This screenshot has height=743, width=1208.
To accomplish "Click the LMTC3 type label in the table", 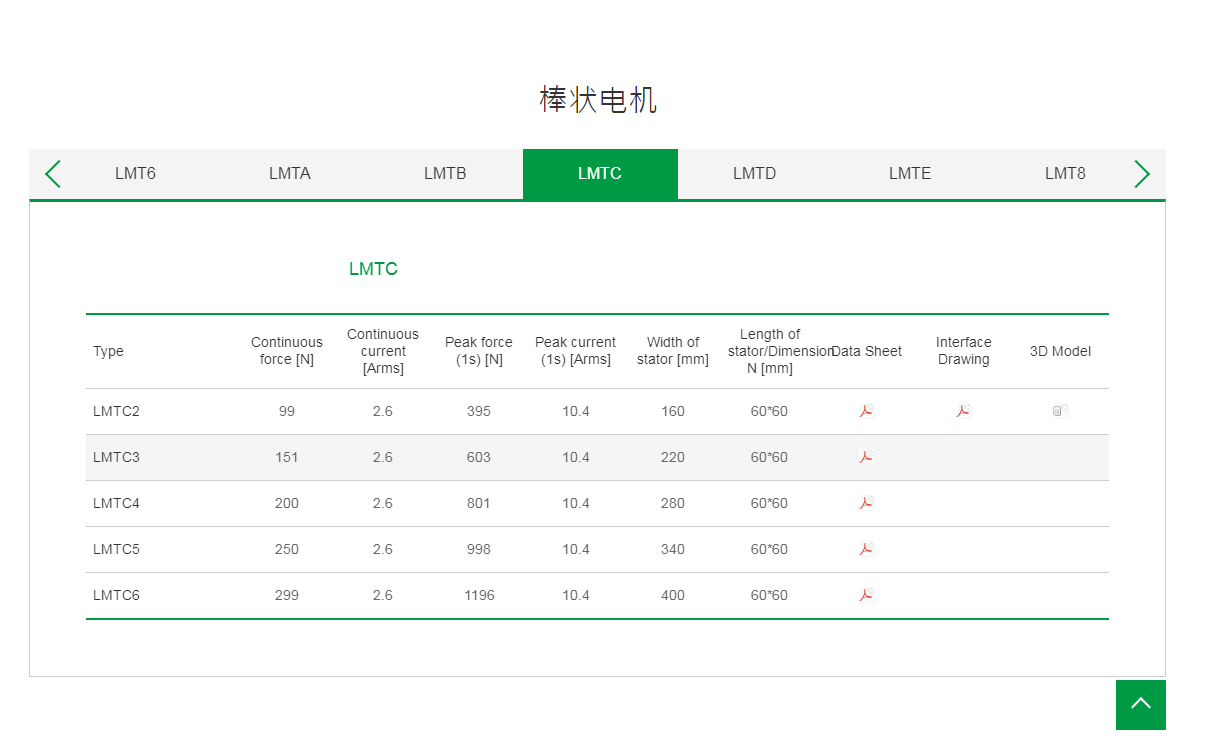I will [116, 457].
